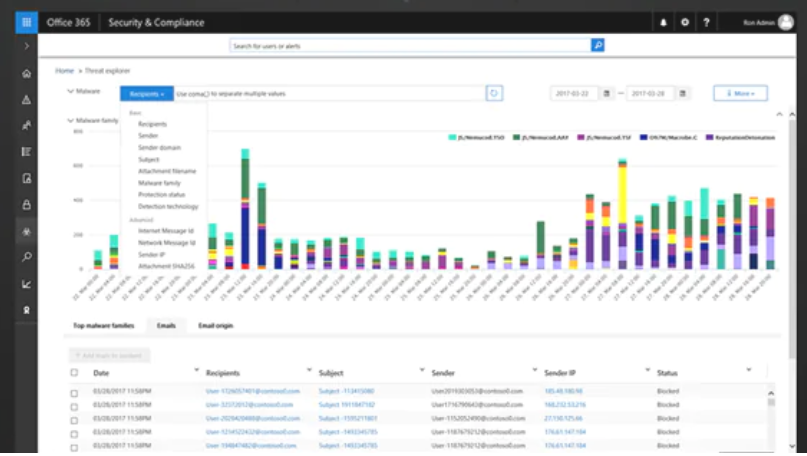This screenshot has width=807, height=456.
Task: Open the Sender IP column filter arrow
Action: (x=647, y=370)
